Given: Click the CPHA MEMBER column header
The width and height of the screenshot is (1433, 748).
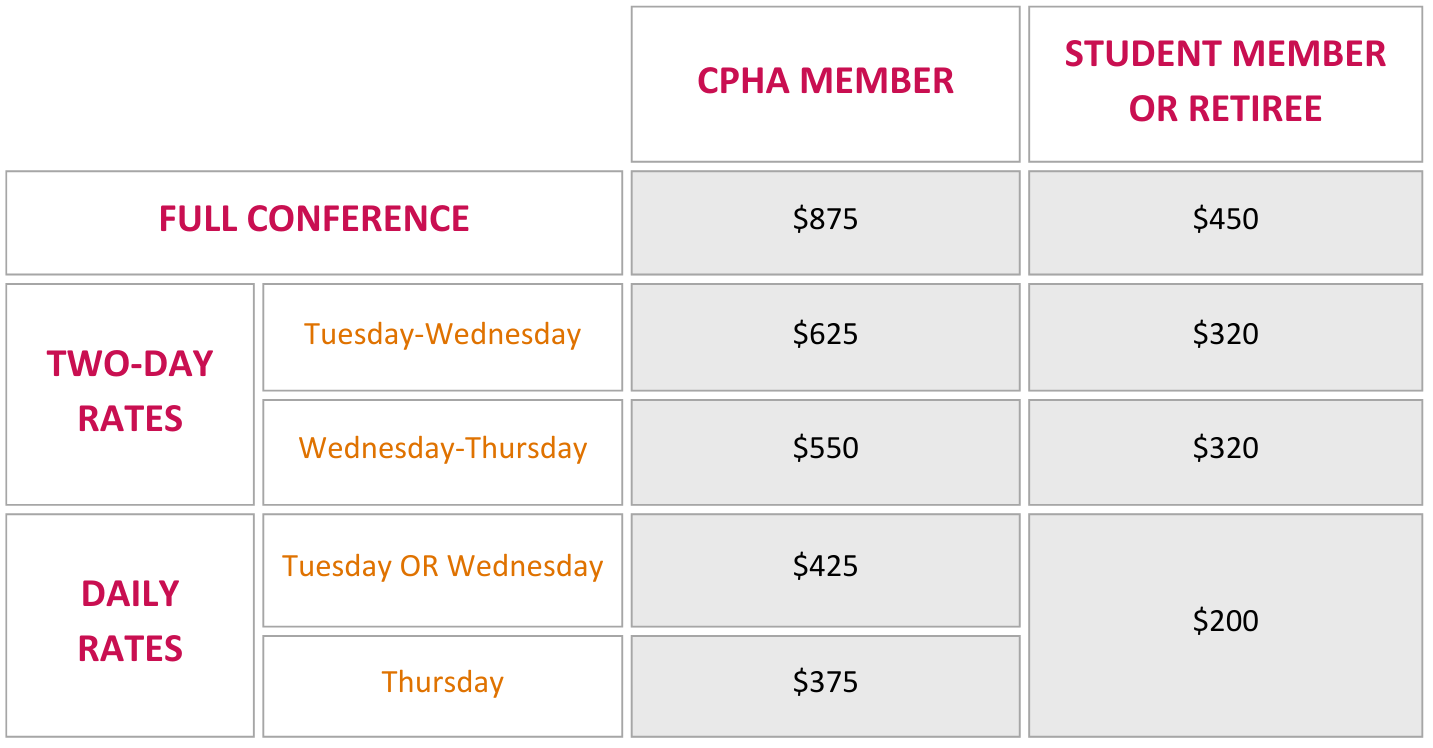Looking at the screenshot, I should (x=825, y=84).
